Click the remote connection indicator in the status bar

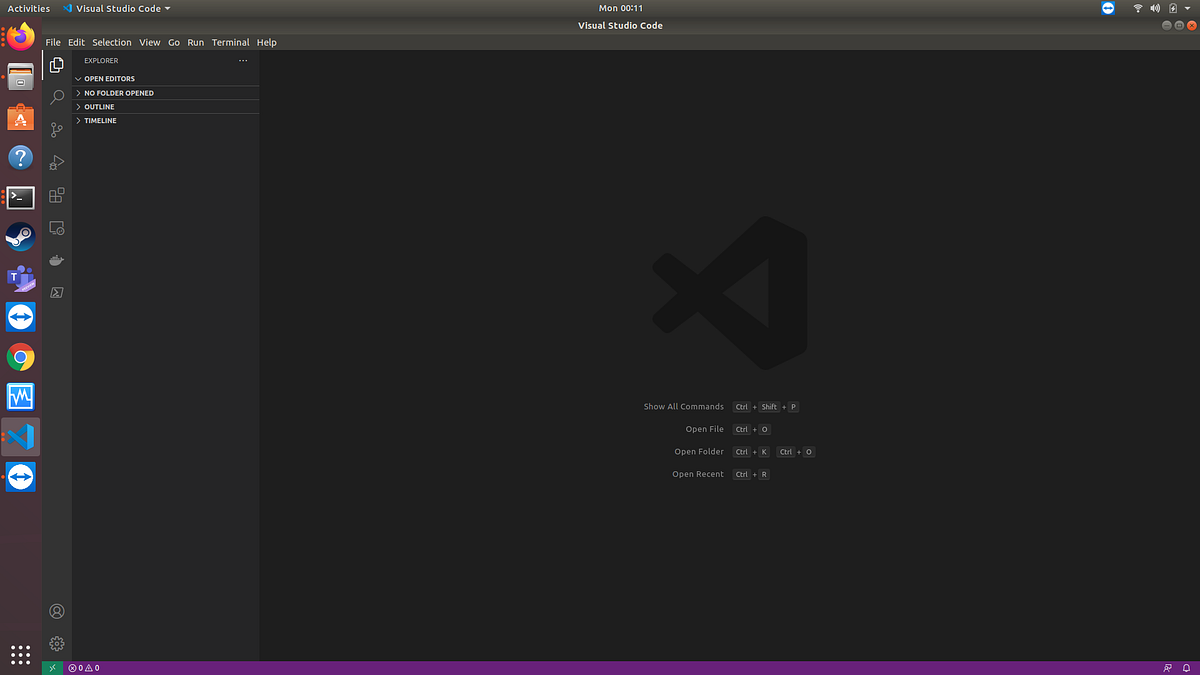click(x=51, y=667)
